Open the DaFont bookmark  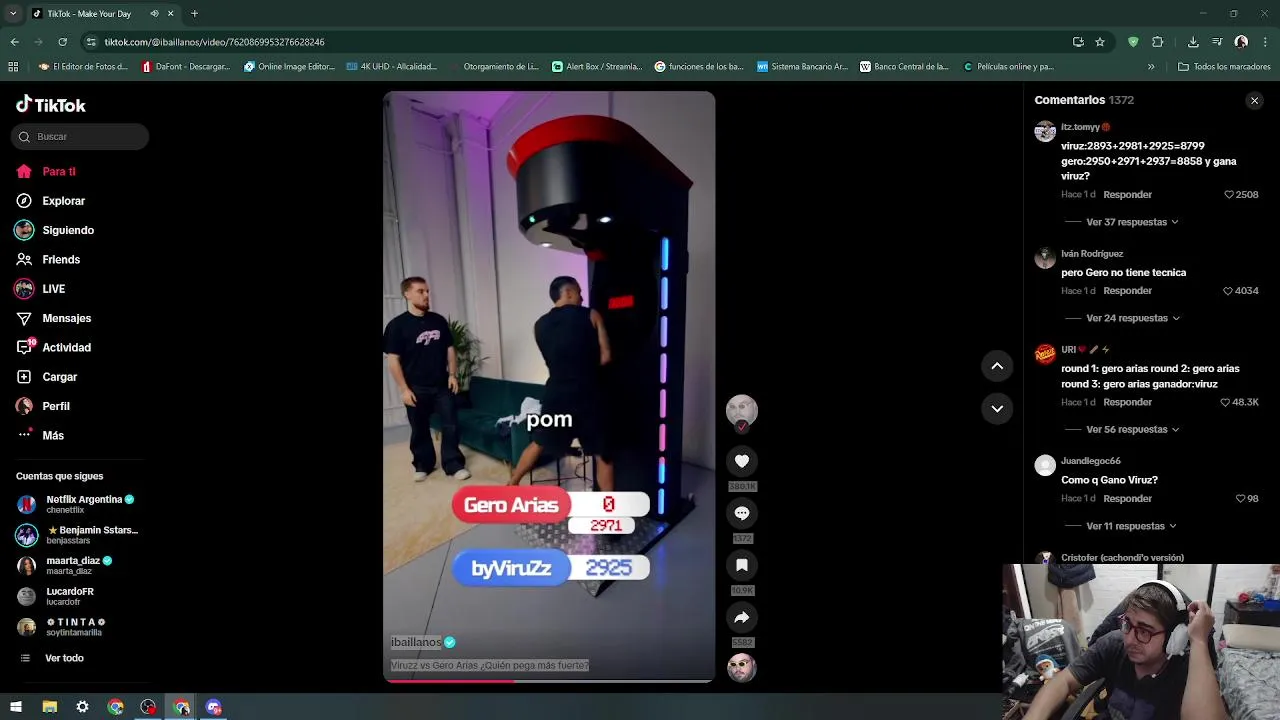click(x=185, y=67)
